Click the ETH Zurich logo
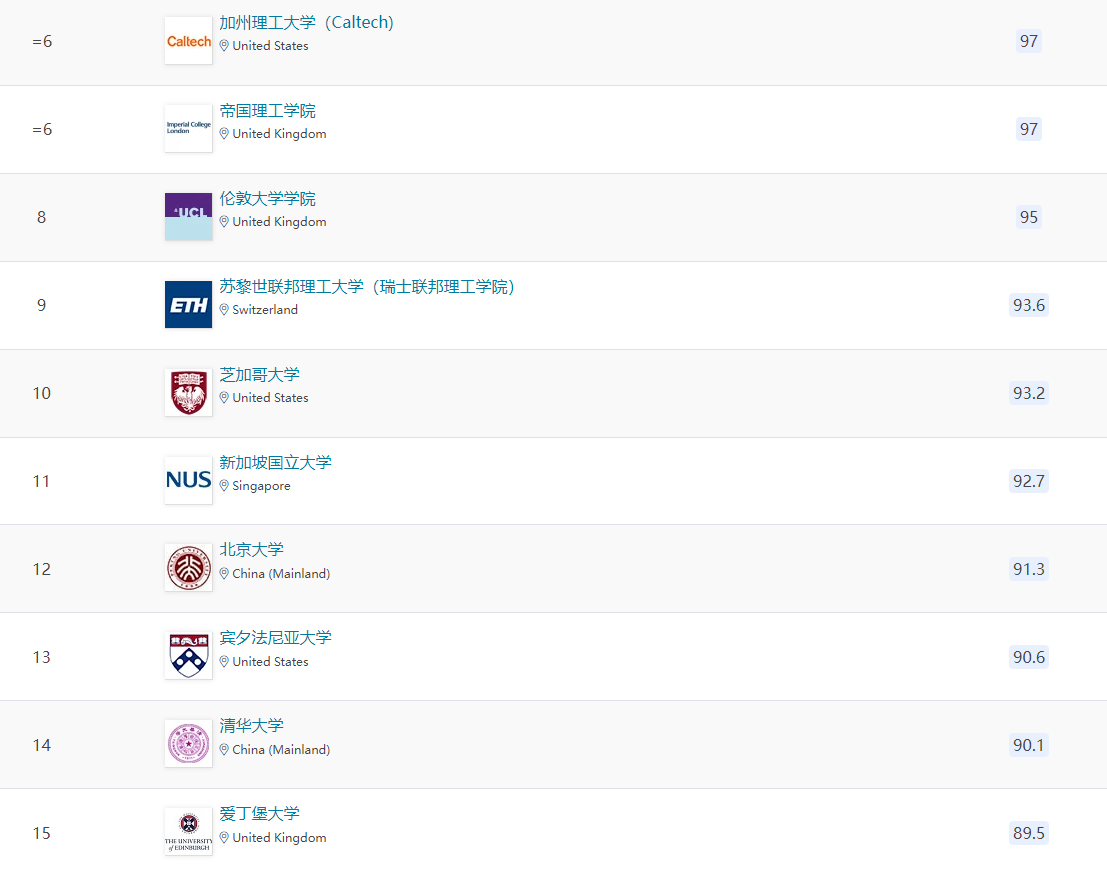This screenshot has height=876, width=1107. (x=189, y=305)
